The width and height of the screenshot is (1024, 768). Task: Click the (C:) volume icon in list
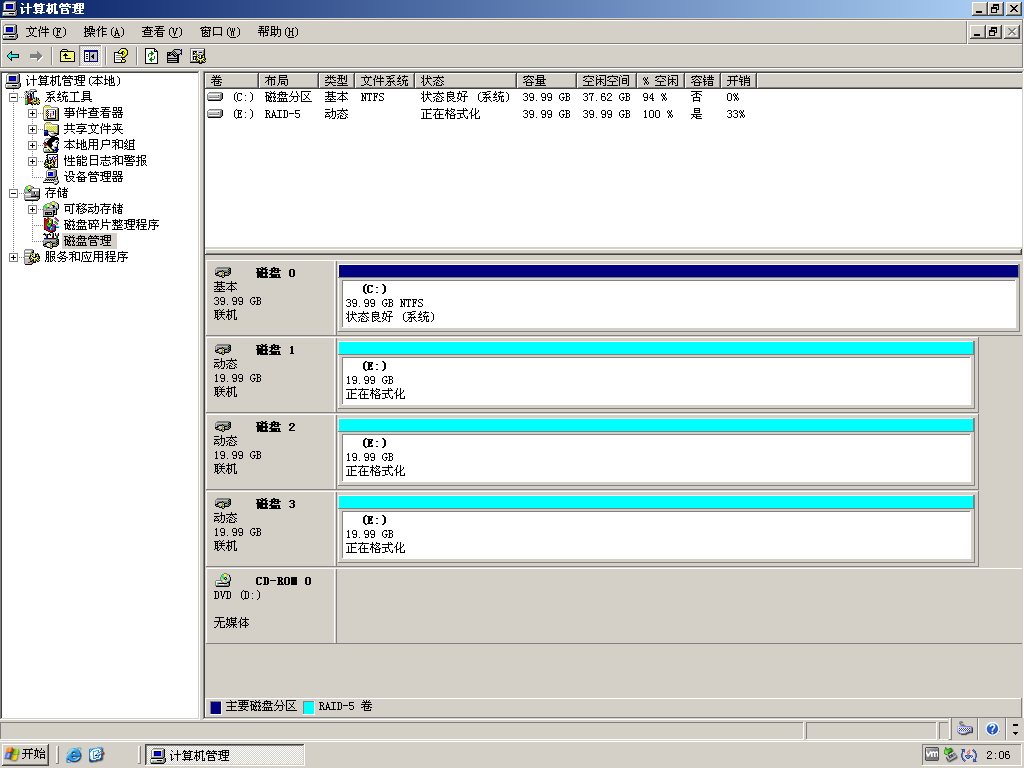tap(215, 97)
